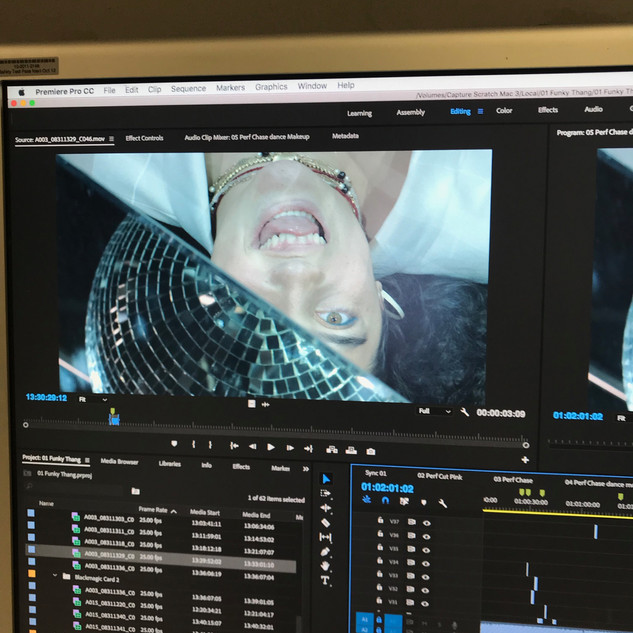Play the source clip
Screen dimensions: 633x633
click(x=271, y=447)
